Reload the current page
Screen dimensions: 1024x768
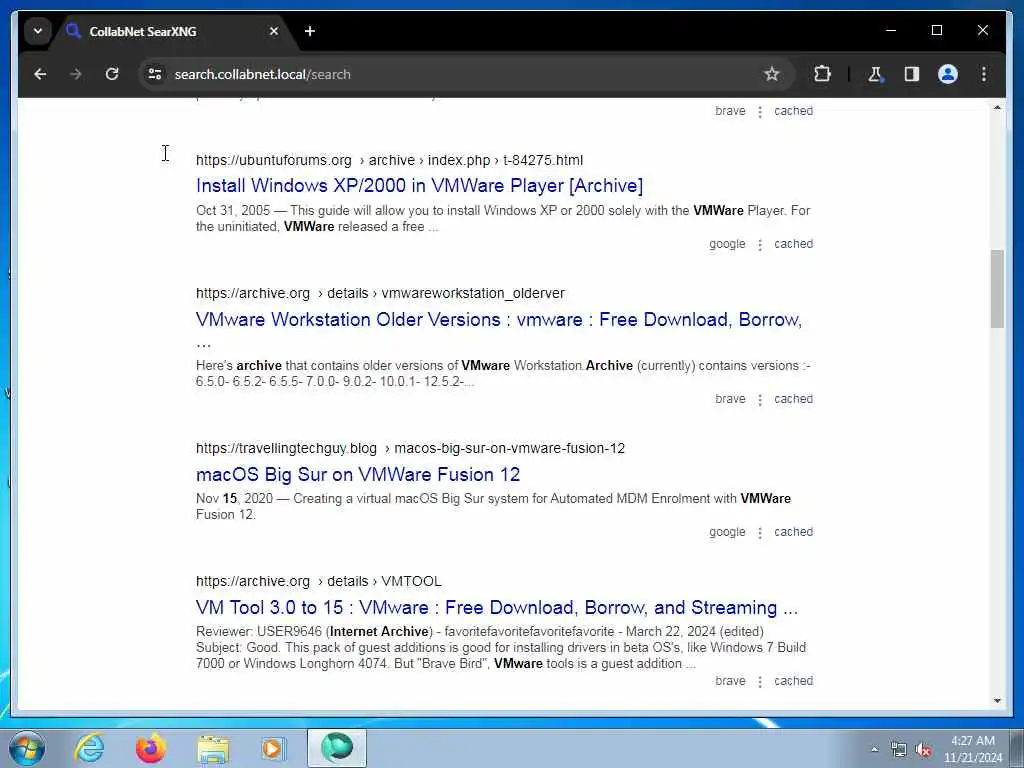[112, 74]
